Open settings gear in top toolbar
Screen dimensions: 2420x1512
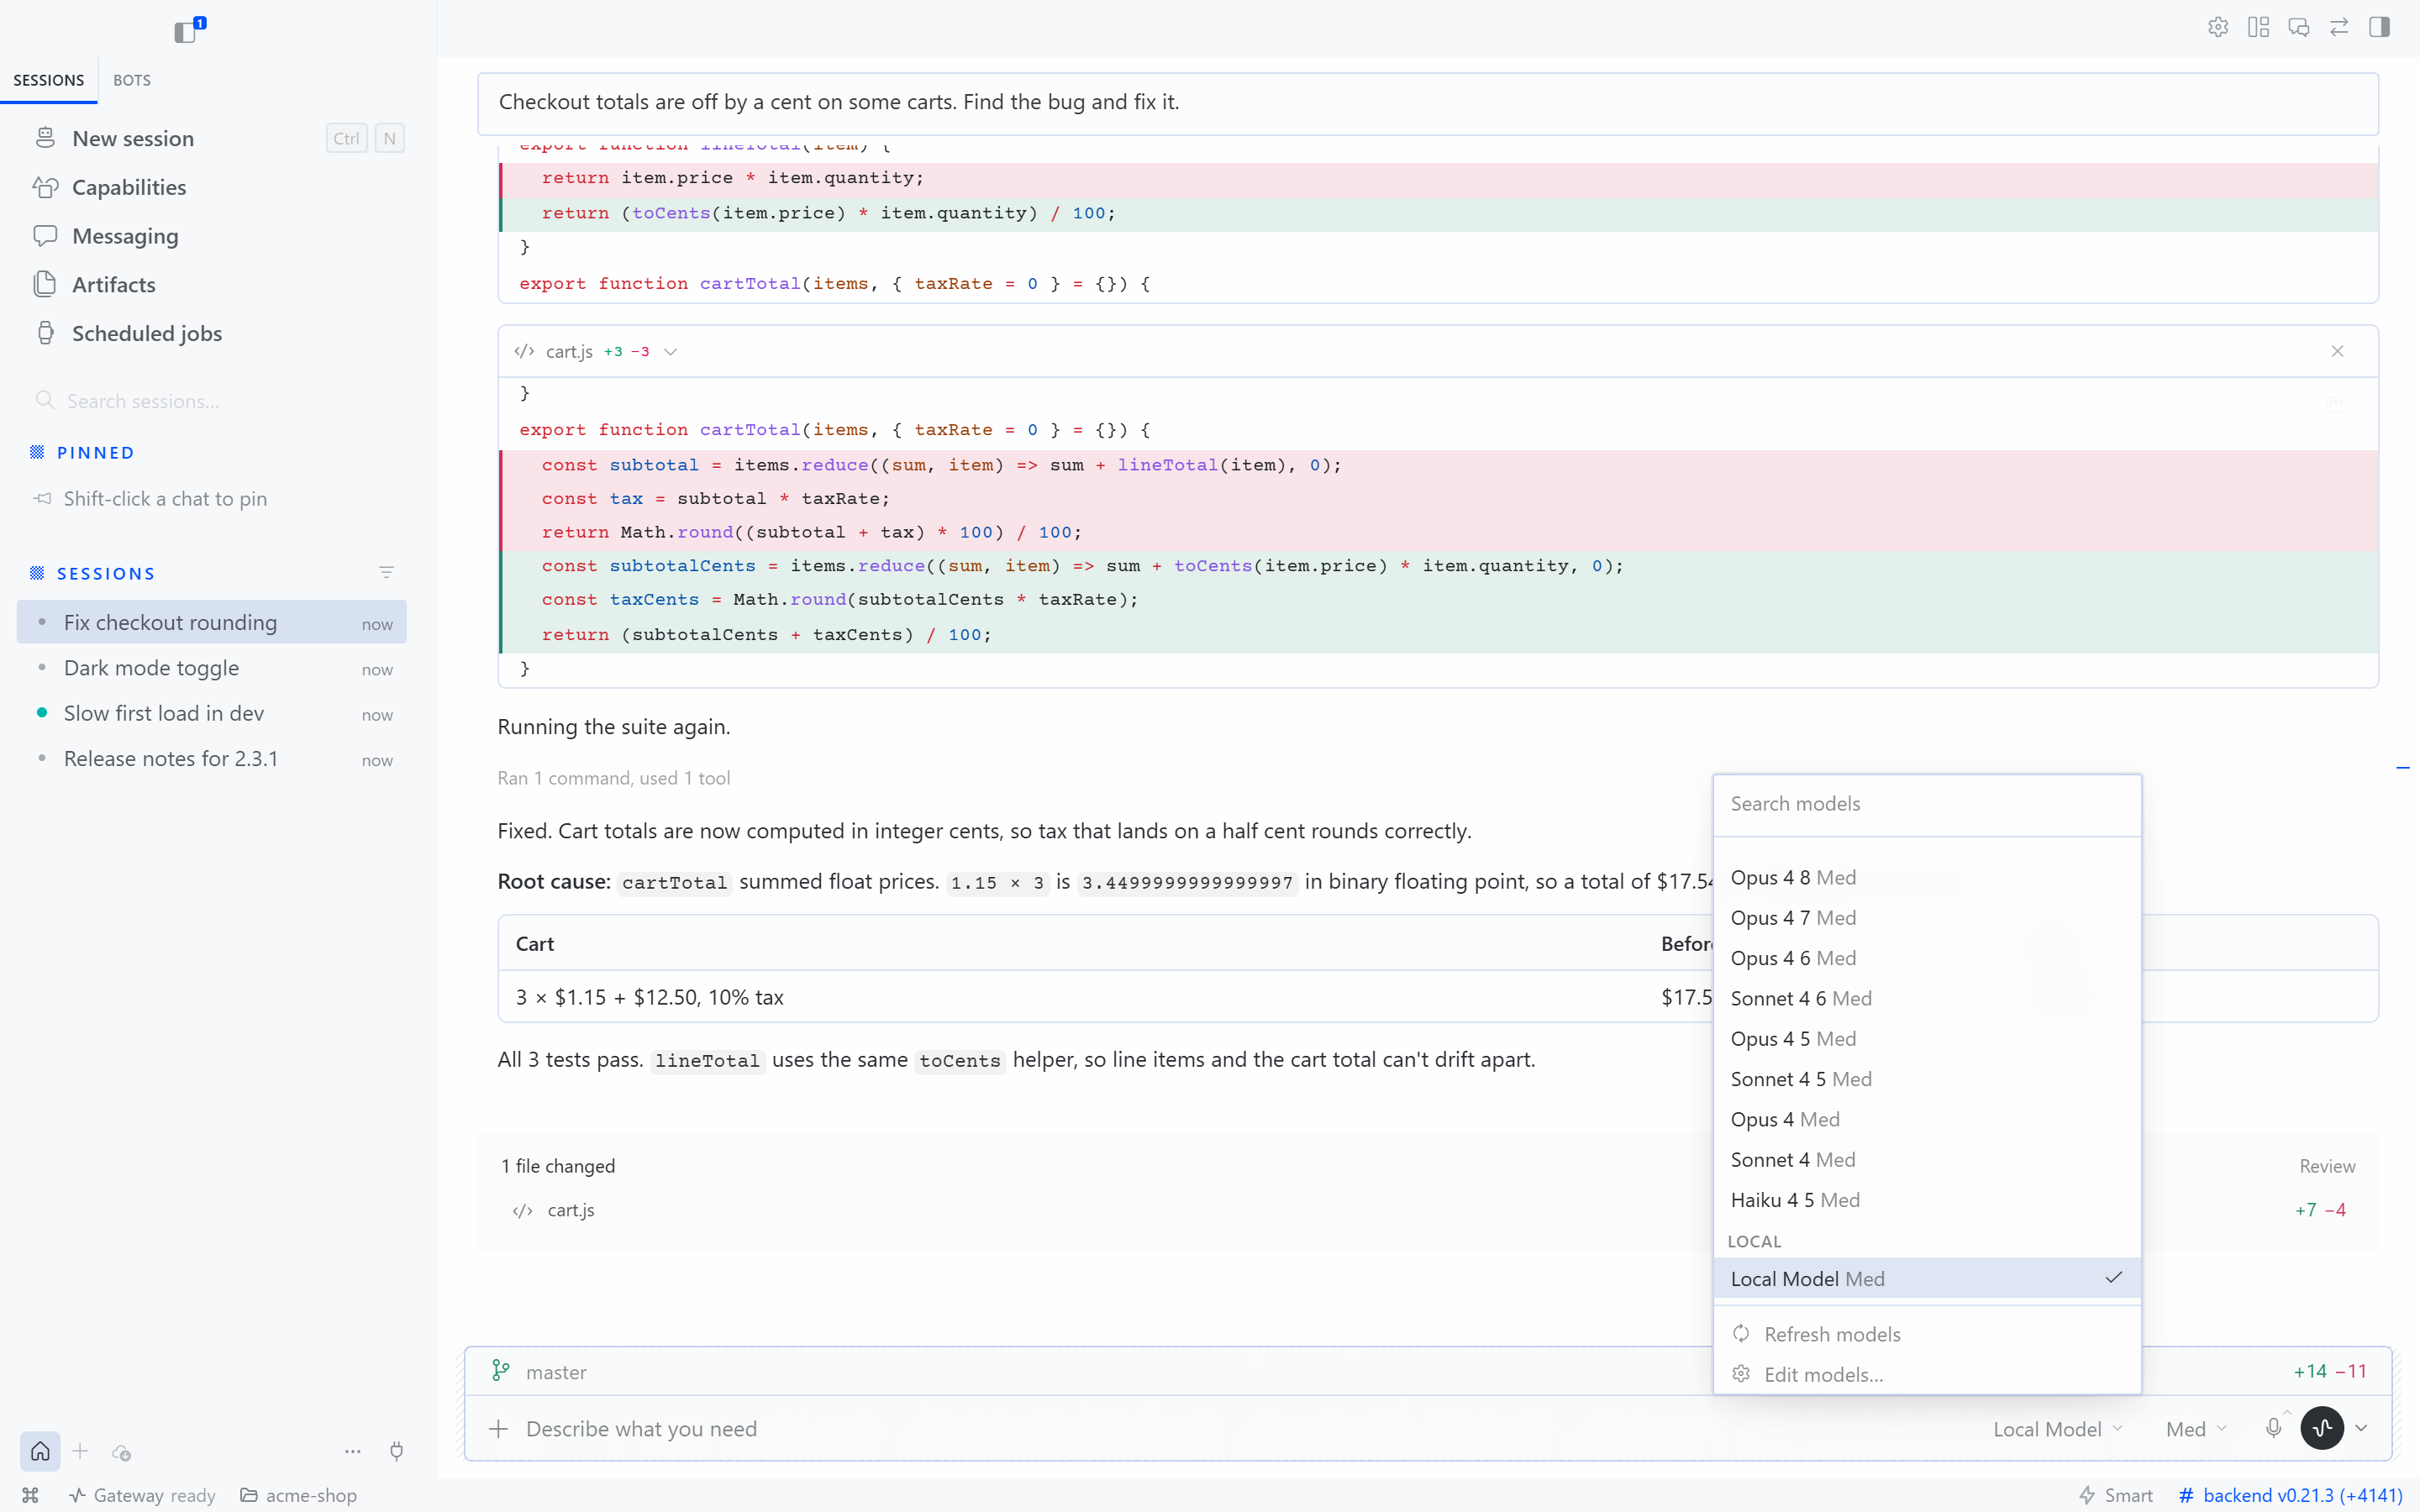click(x=2218, y=27)
